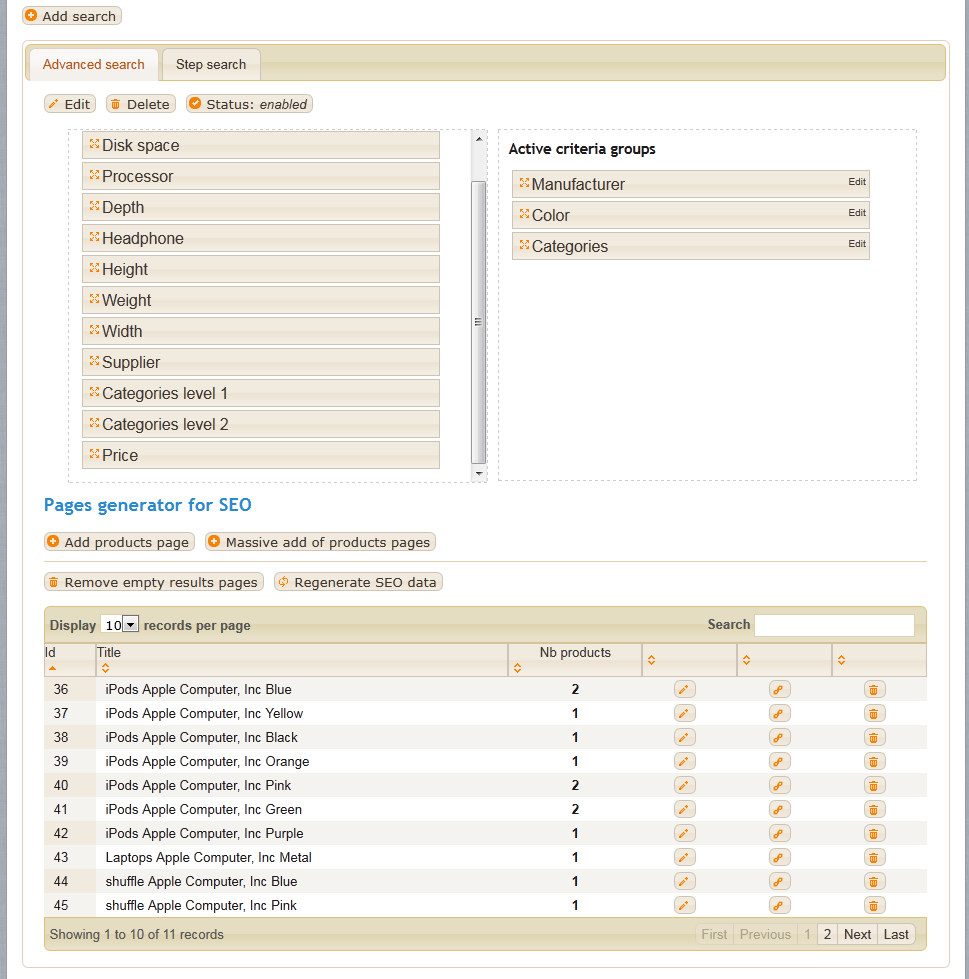Click page 1 in pagination

coord(807,935)
